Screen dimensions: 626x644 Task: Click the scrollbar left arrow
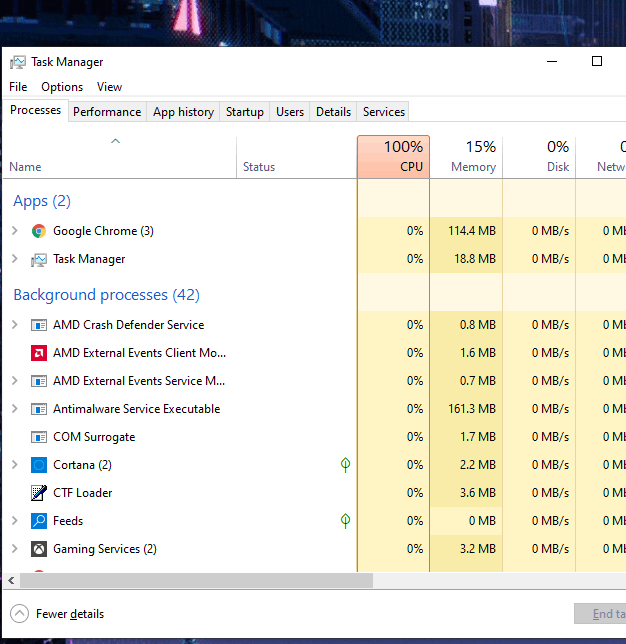[11, 580]
